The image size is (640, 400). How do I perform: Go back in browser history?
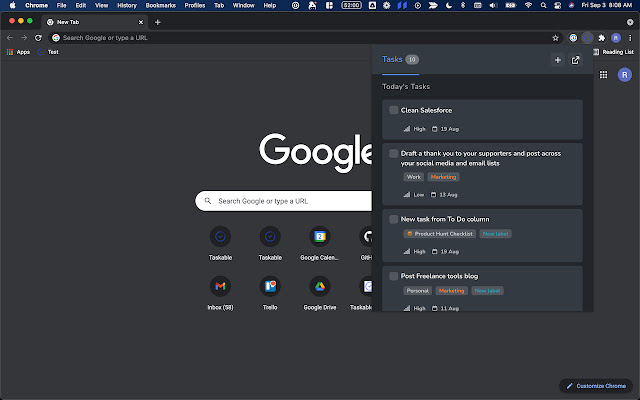(x=10, y=38)
